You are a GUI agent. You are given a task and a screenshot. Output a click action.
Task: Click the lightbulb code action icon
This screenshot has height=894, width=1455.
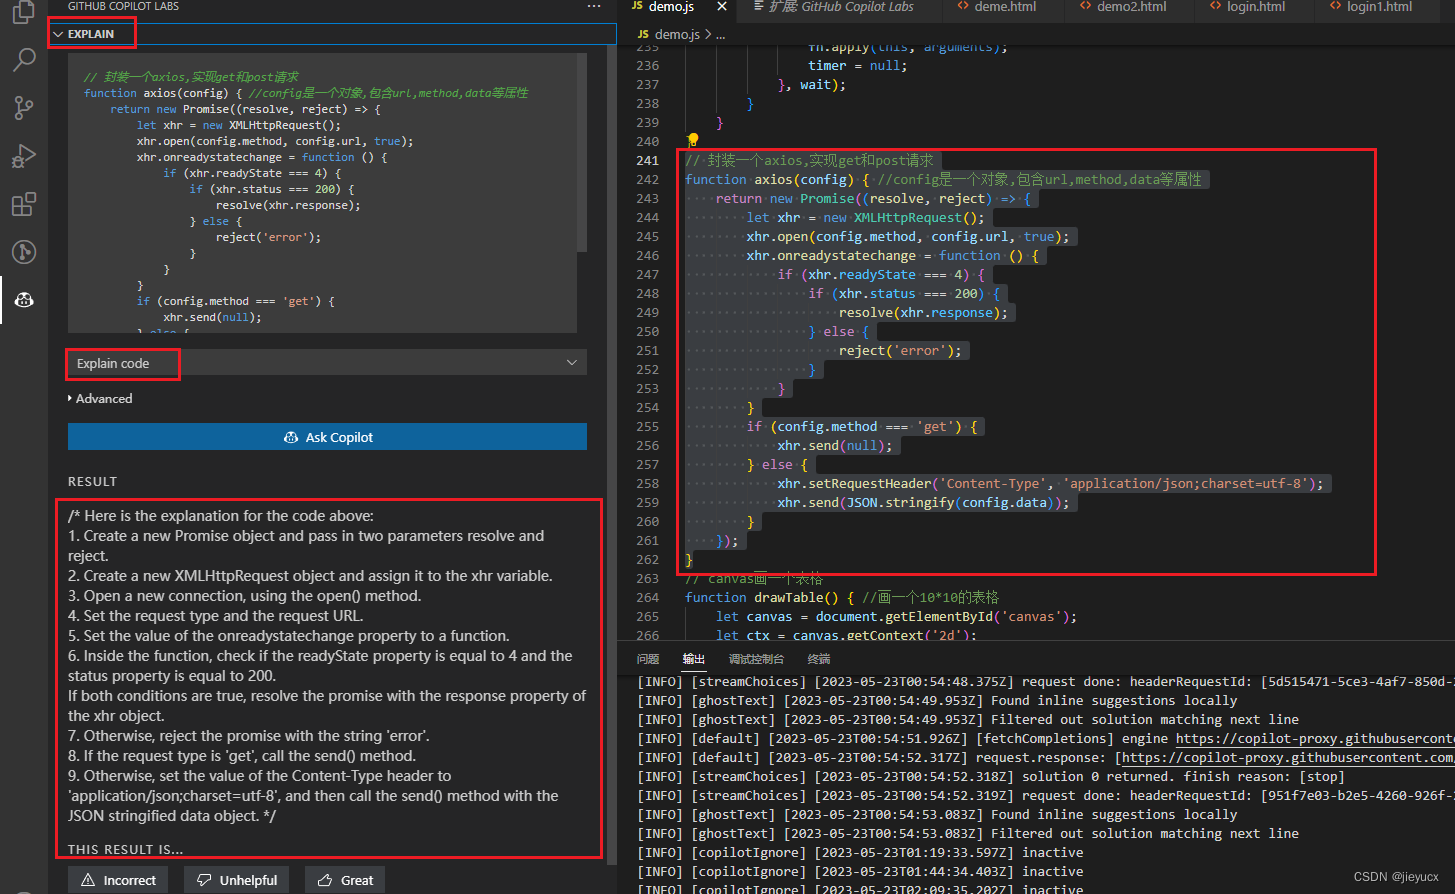(691, 141)
